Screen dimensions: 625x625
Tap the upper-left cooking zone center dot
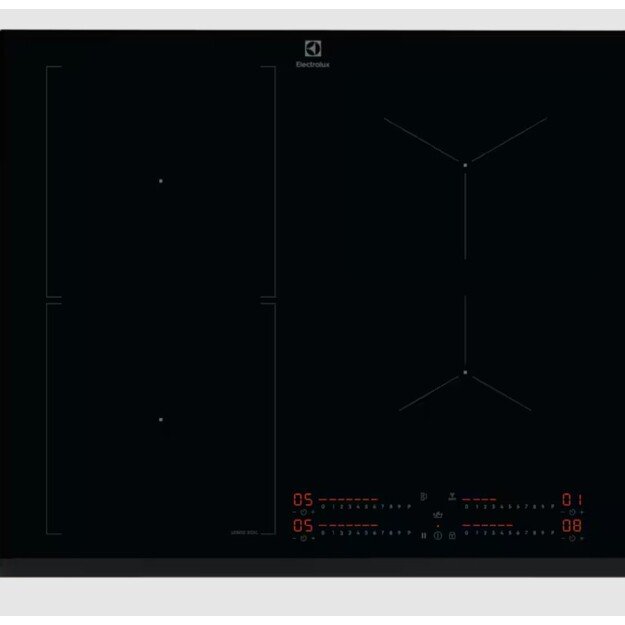[160, 181]
